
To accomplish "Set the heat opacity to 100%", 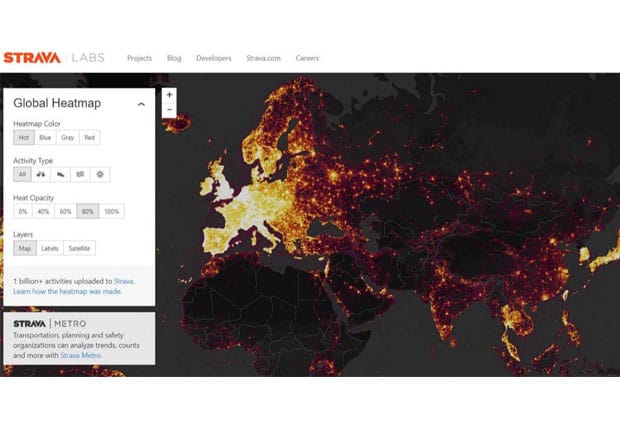I will (x=112, y=212).
